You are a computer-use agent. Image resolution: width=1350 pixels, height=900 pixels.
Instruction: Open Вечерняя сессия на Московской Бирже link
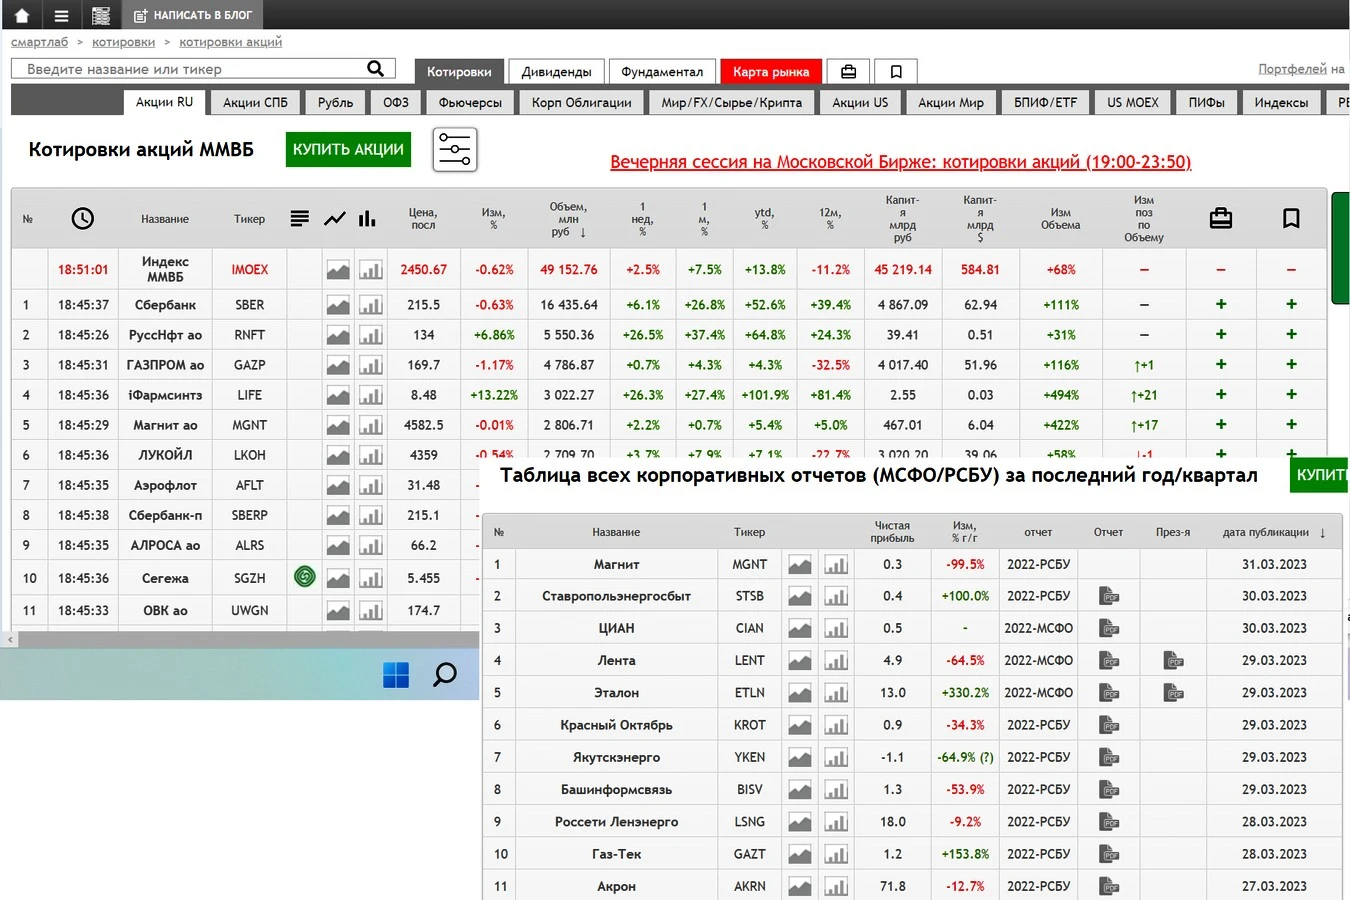coord(900,162)
